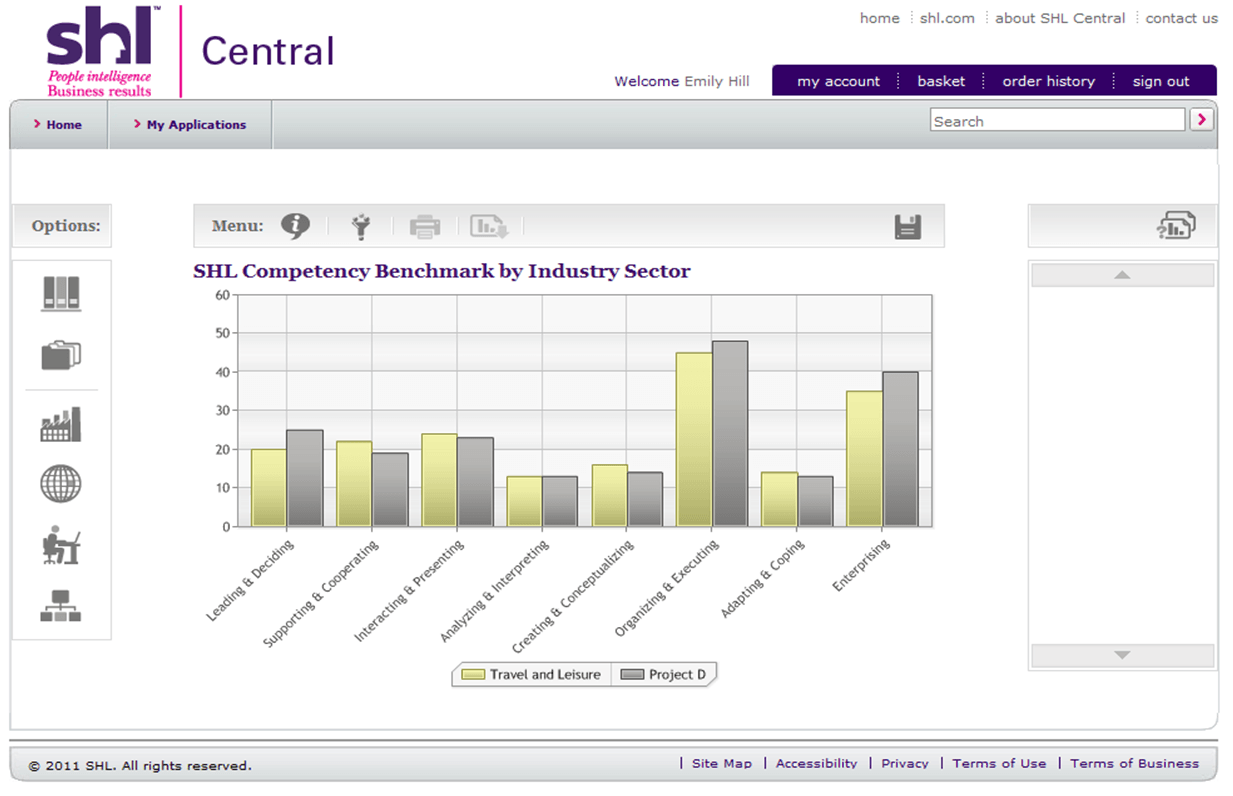Open the chart help icon at top right
Viewport: 1233px width, 796px height.
[x=1176, y=226]
